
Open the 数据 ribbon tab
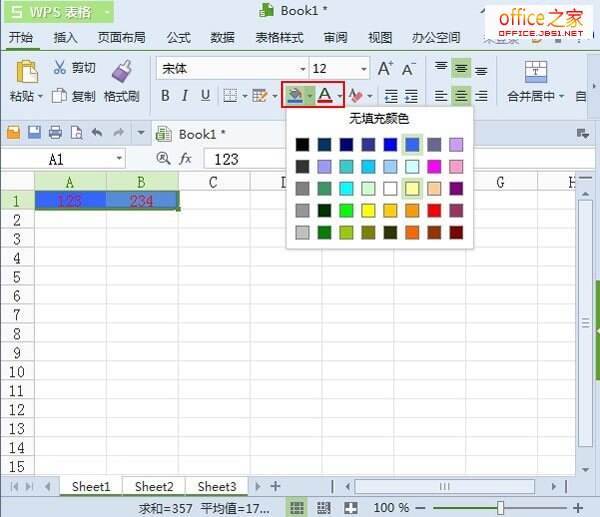tap(222, 38)
